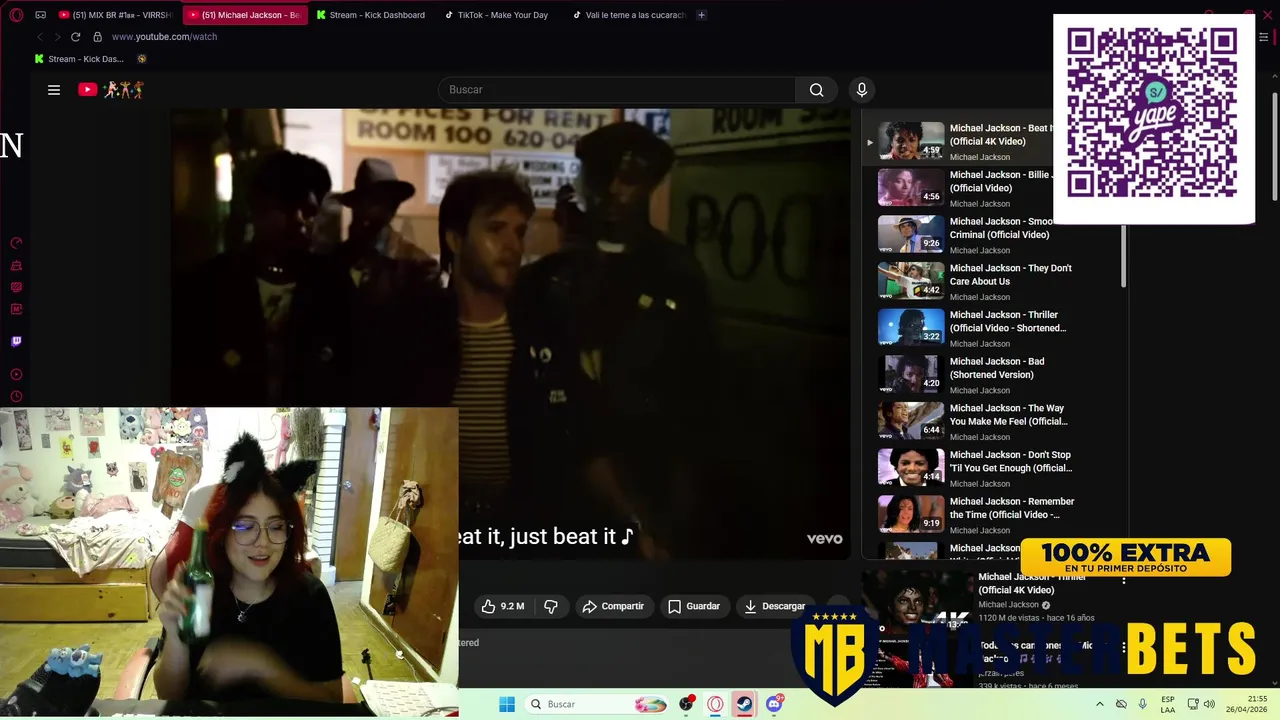Start voice search with the microphone icon
Screen dimensions: 1280x720
pyautogui.click(x=862, y=90)
